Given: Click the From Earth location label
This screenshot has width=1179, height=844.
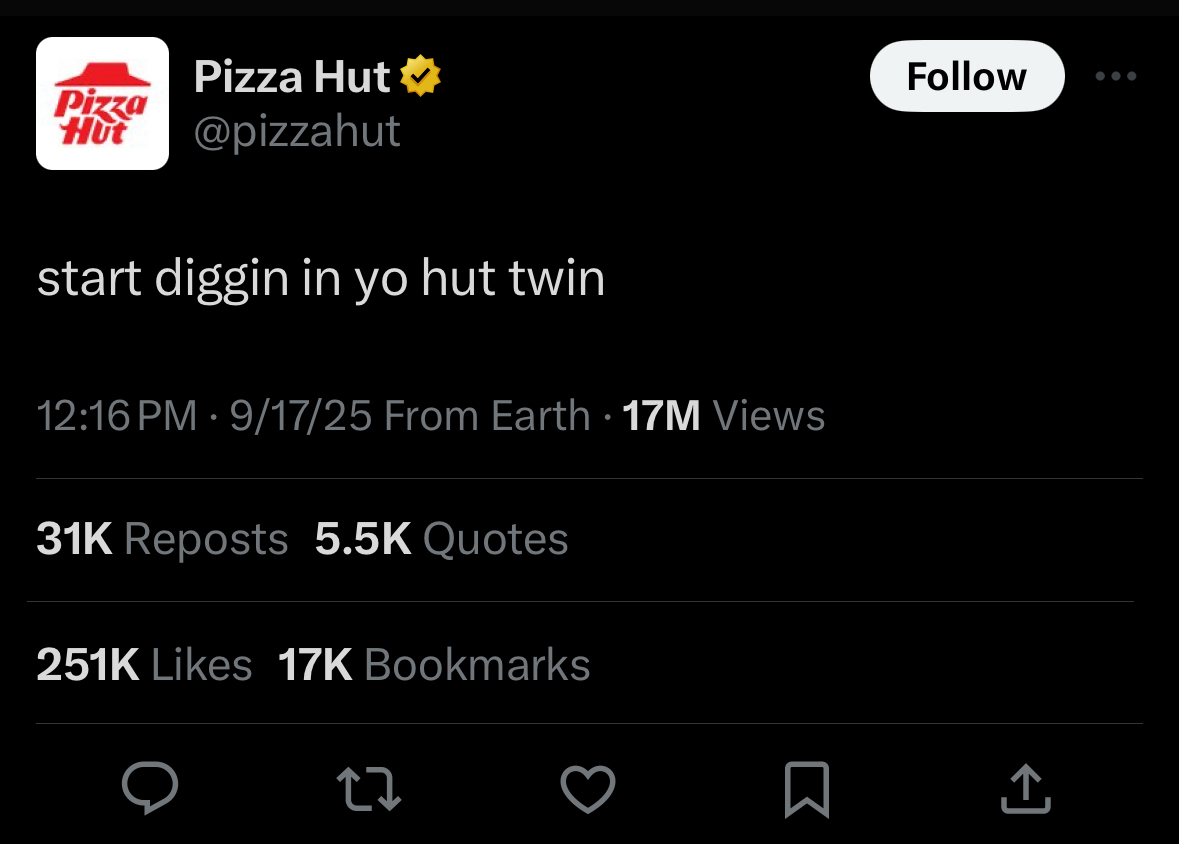Looking at the screenshot, I should 487,416.
